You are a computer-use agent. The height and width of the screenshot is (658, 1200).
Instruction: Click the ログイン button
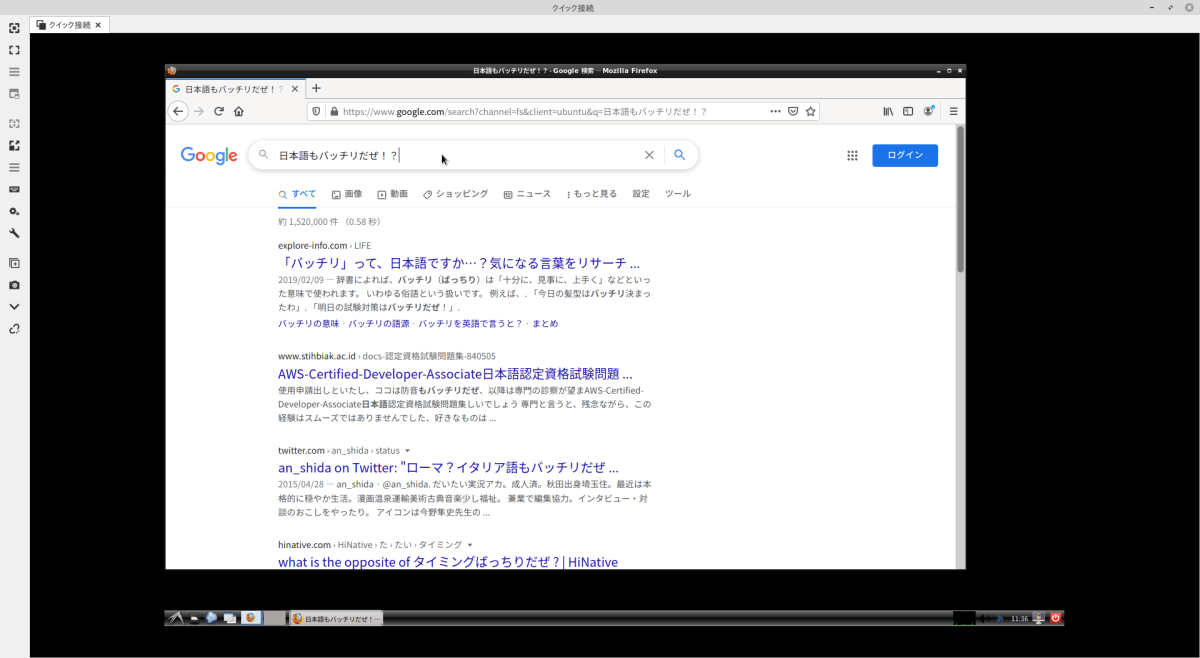(905, 155)
